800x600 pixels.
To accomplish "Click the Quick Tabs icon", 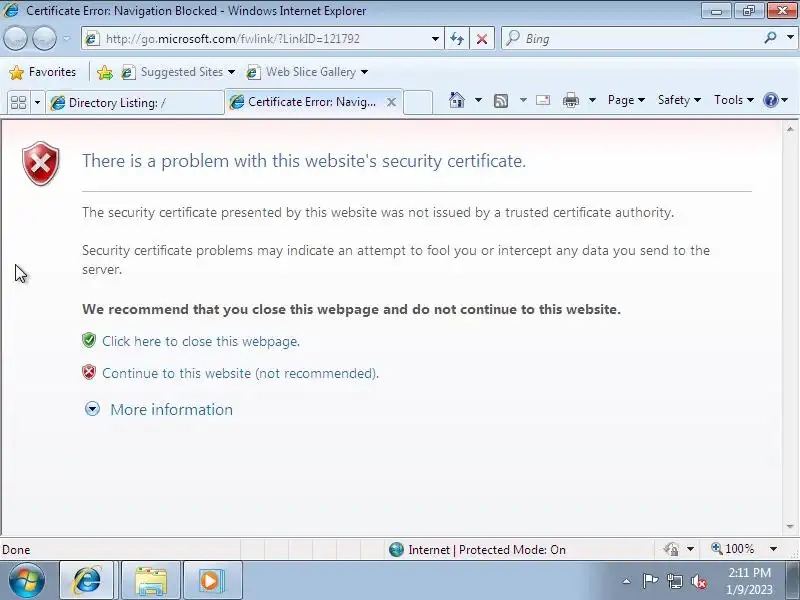I will (x=18, y=102).
